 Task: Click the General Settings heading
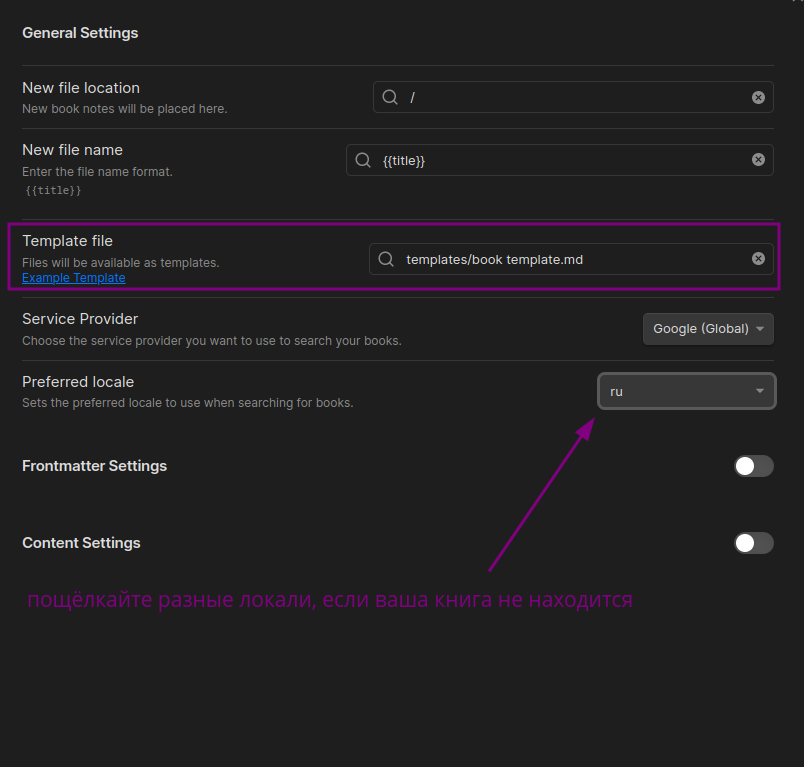pos(80,33)
